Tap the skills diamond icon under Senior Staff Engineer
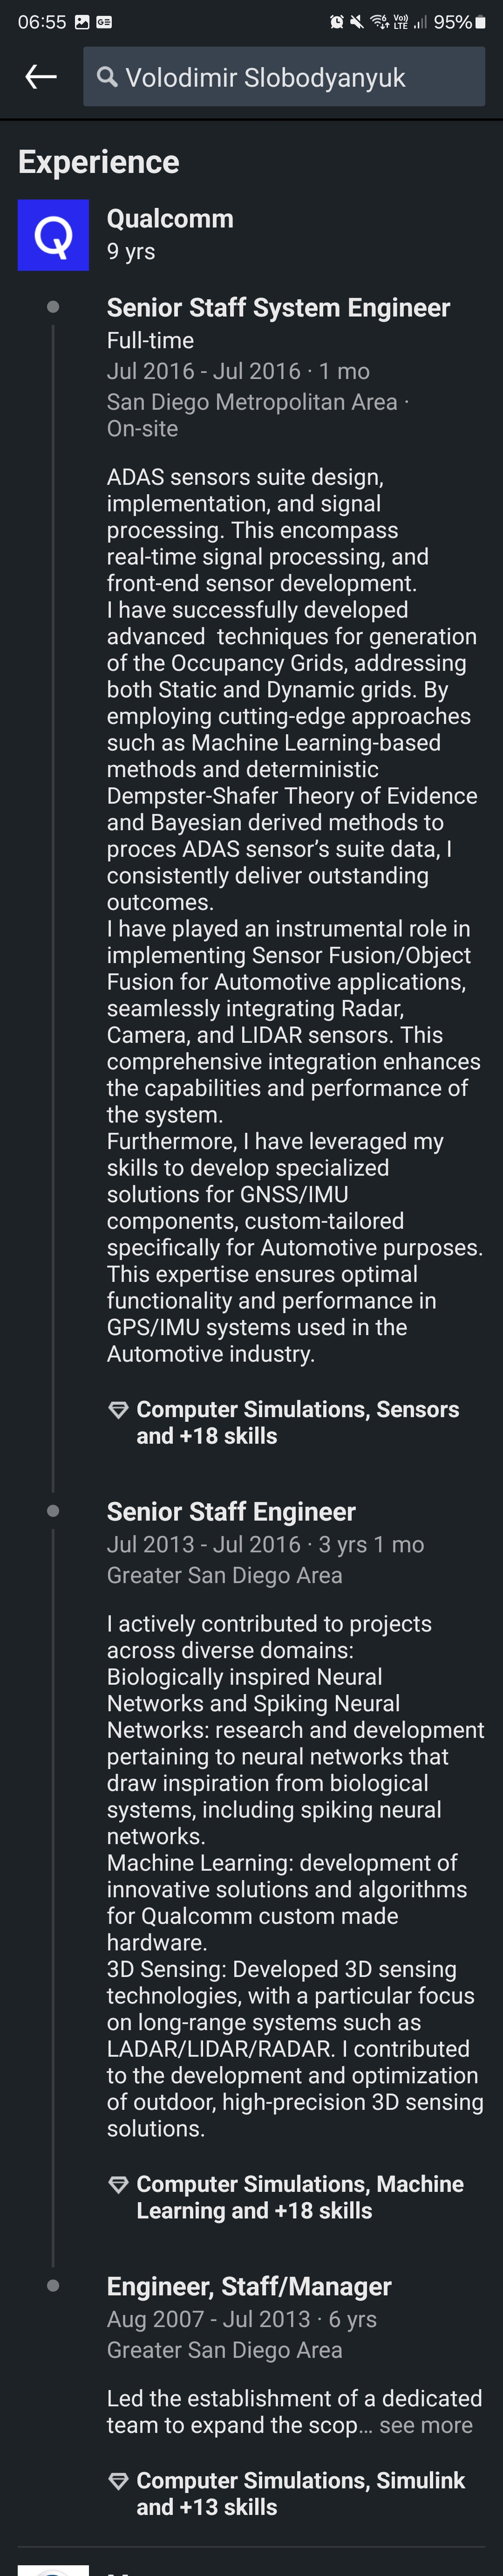Viewport: 503px width, 2576px height. [118, 2185]
